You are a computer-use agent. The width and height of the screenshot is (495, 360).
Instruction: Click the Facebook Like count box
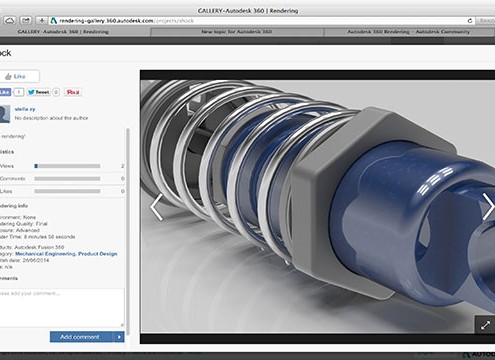pyautogui.click(x=19, y=92)
